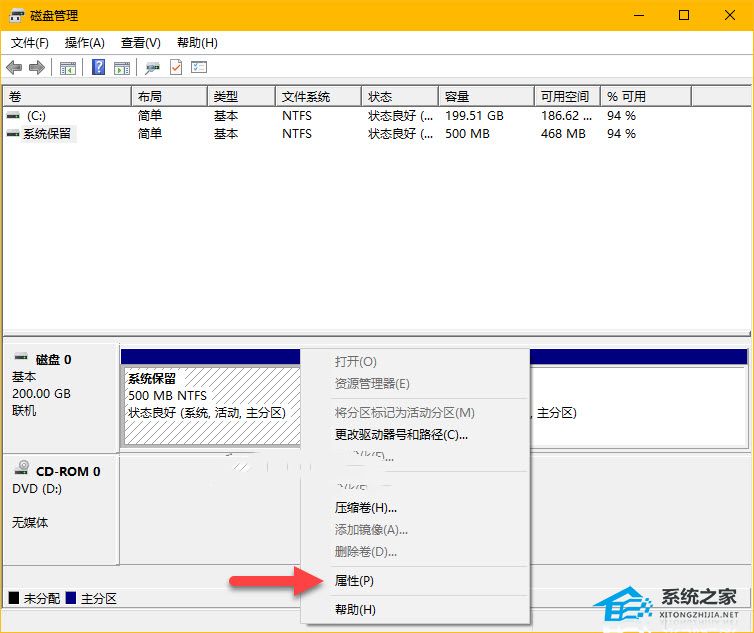Select the 磁盘 0 disk label
Viewport: 754px width, 633px height.
[53, 360]
